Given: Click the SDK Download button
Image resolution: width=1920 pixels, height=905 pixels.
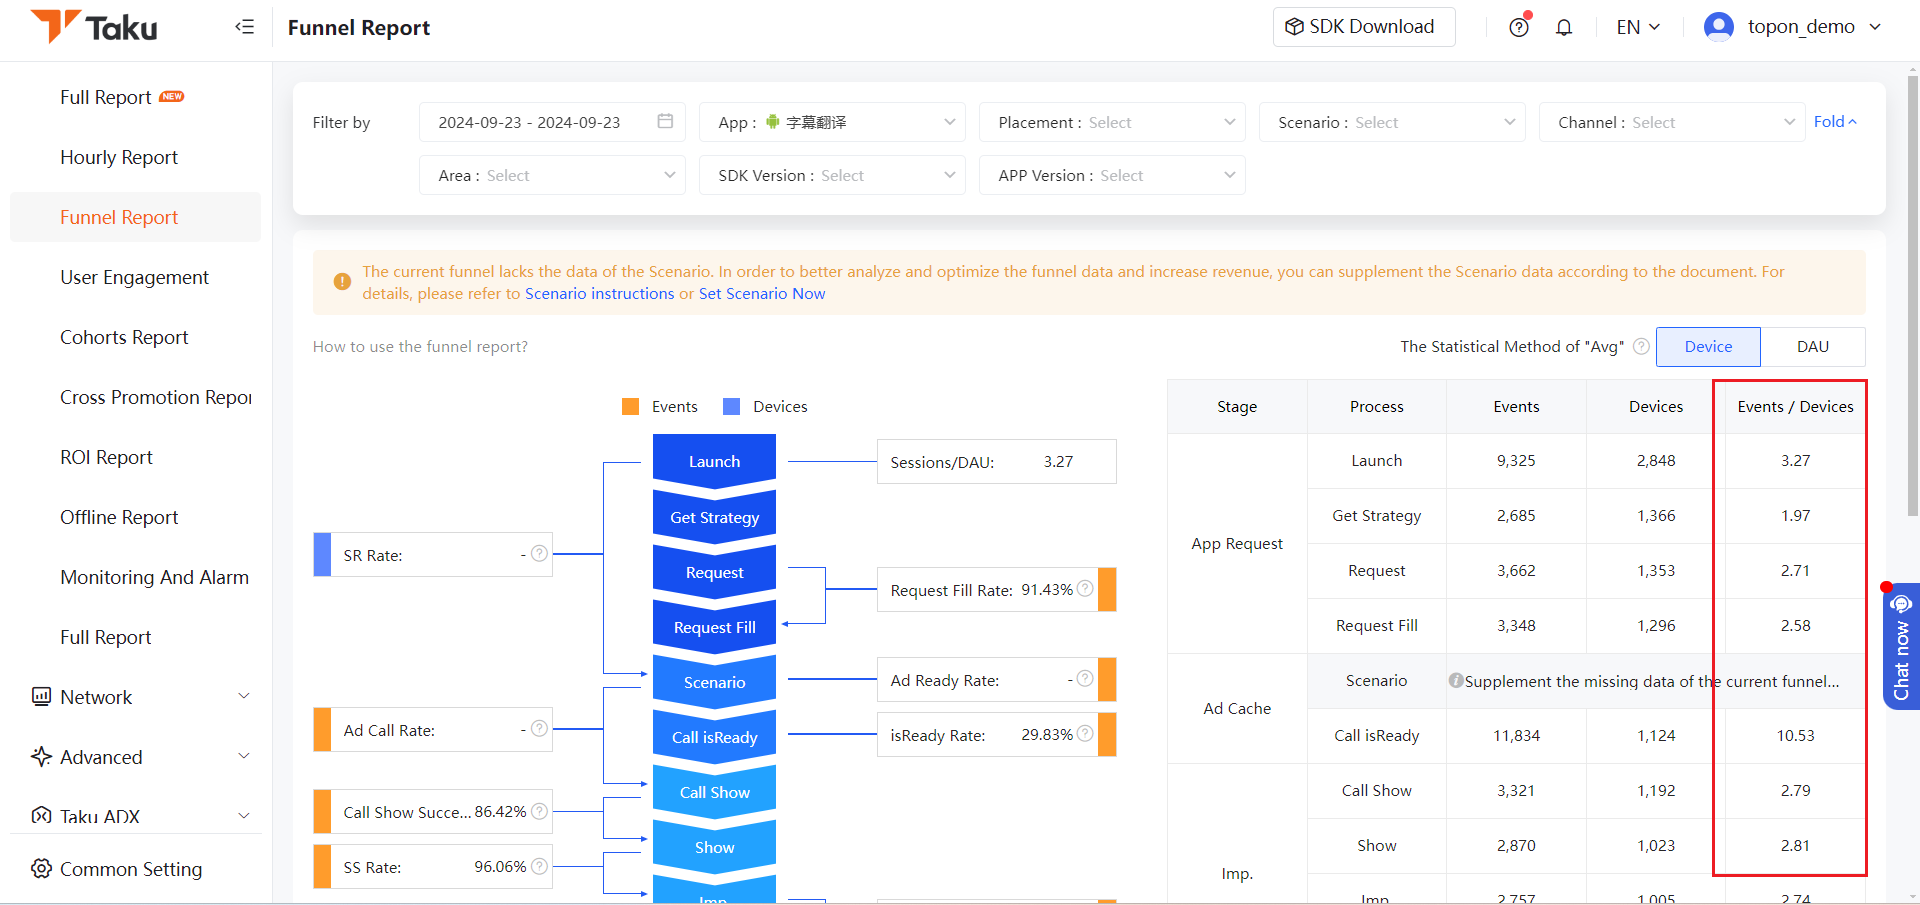Looking at the screenshot, I should click(1364, 27).
